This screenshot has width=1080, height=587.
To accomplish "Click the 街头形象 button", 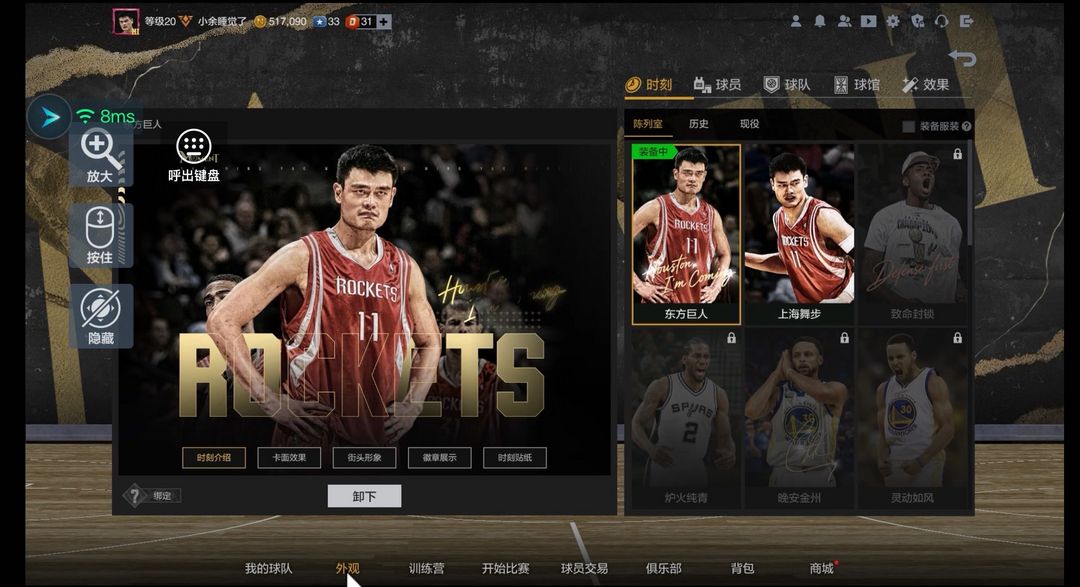I will pos(364,457).
